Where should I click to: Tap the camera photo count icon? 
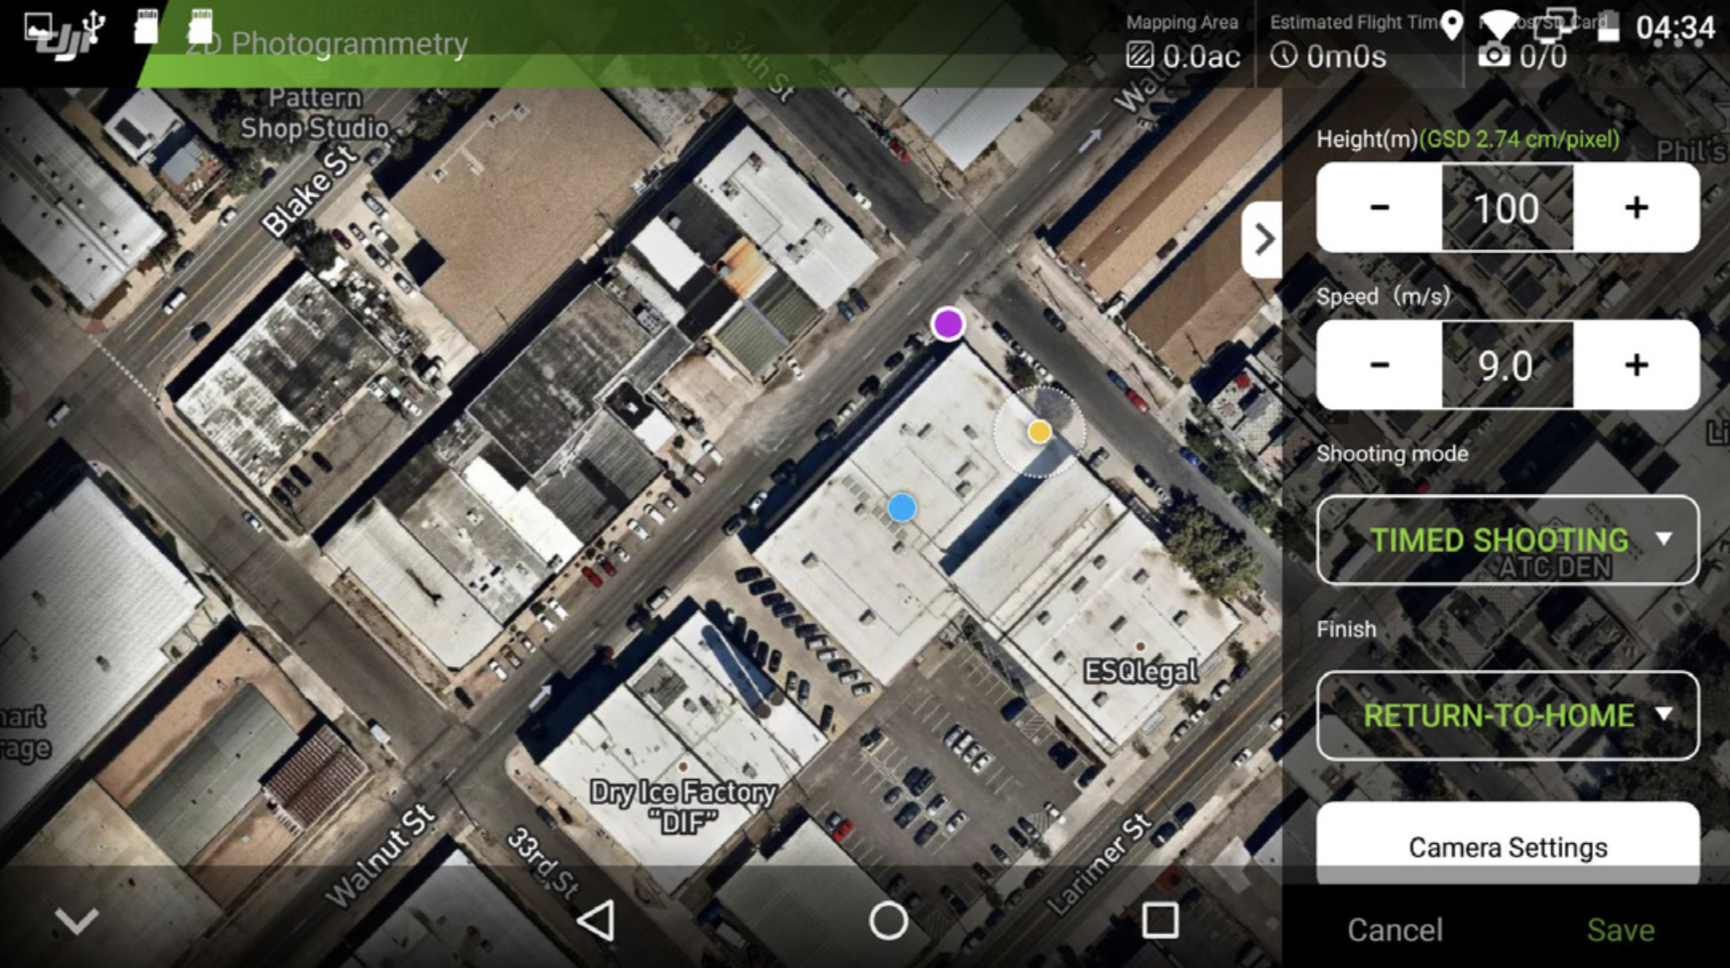click(1493, 56)
